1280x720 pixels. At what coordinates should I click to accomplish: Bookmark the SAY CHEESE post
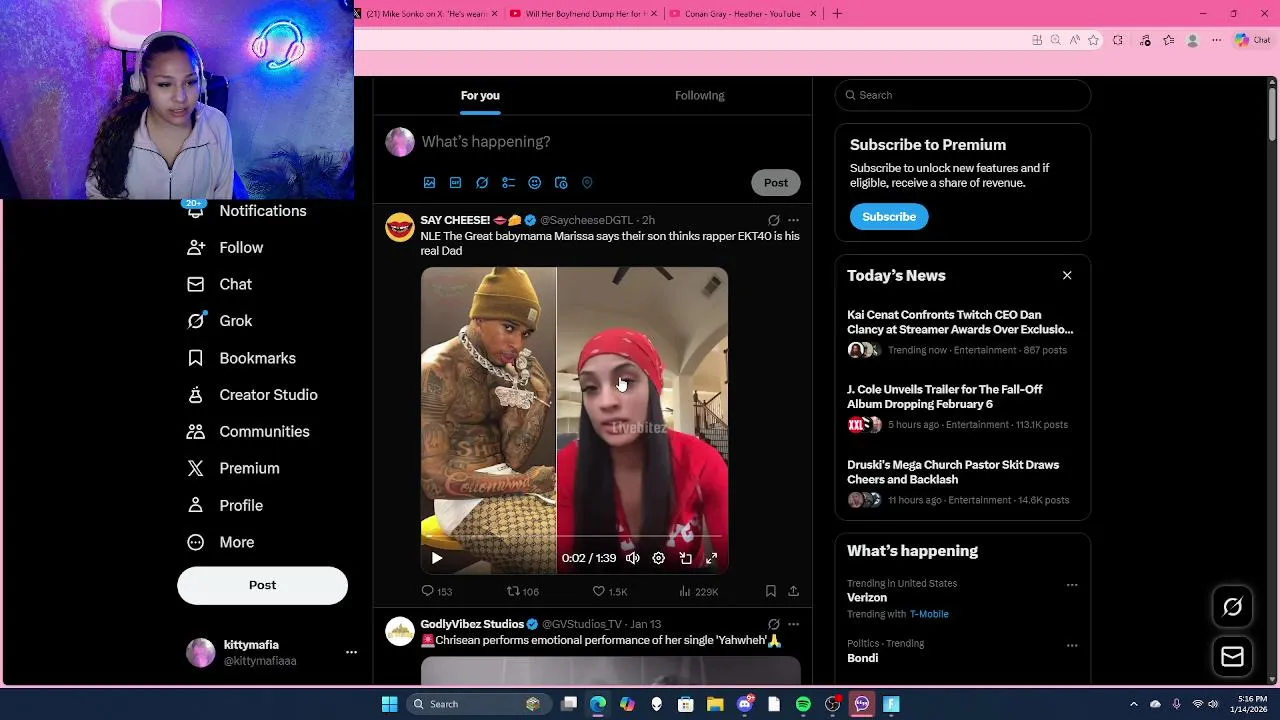pyautogui.click(x=770, y=591)
